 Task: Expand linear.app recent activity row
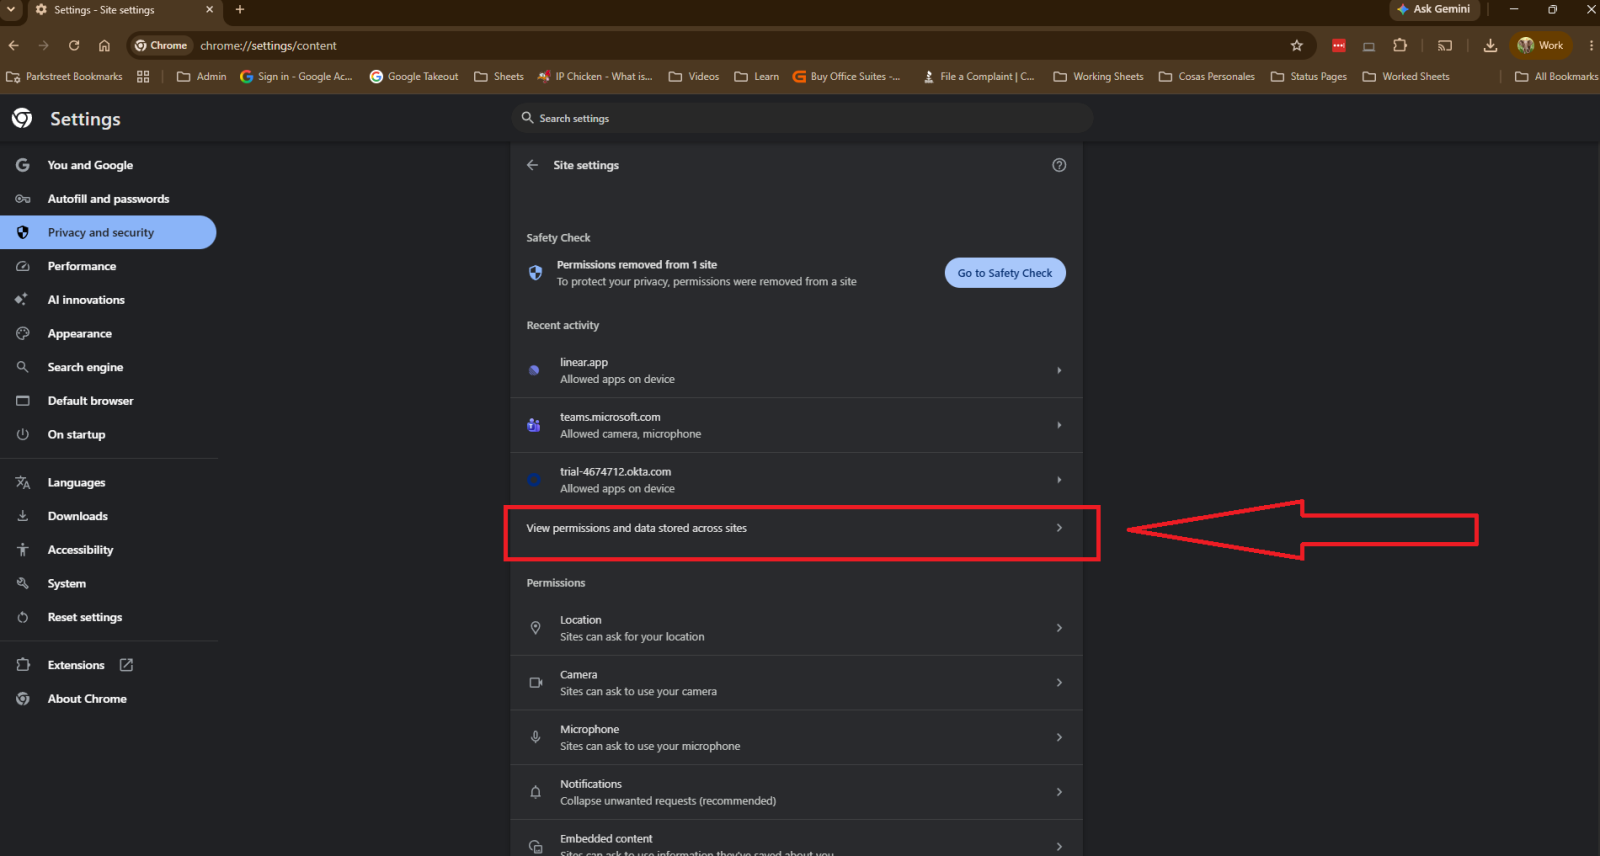797,370
